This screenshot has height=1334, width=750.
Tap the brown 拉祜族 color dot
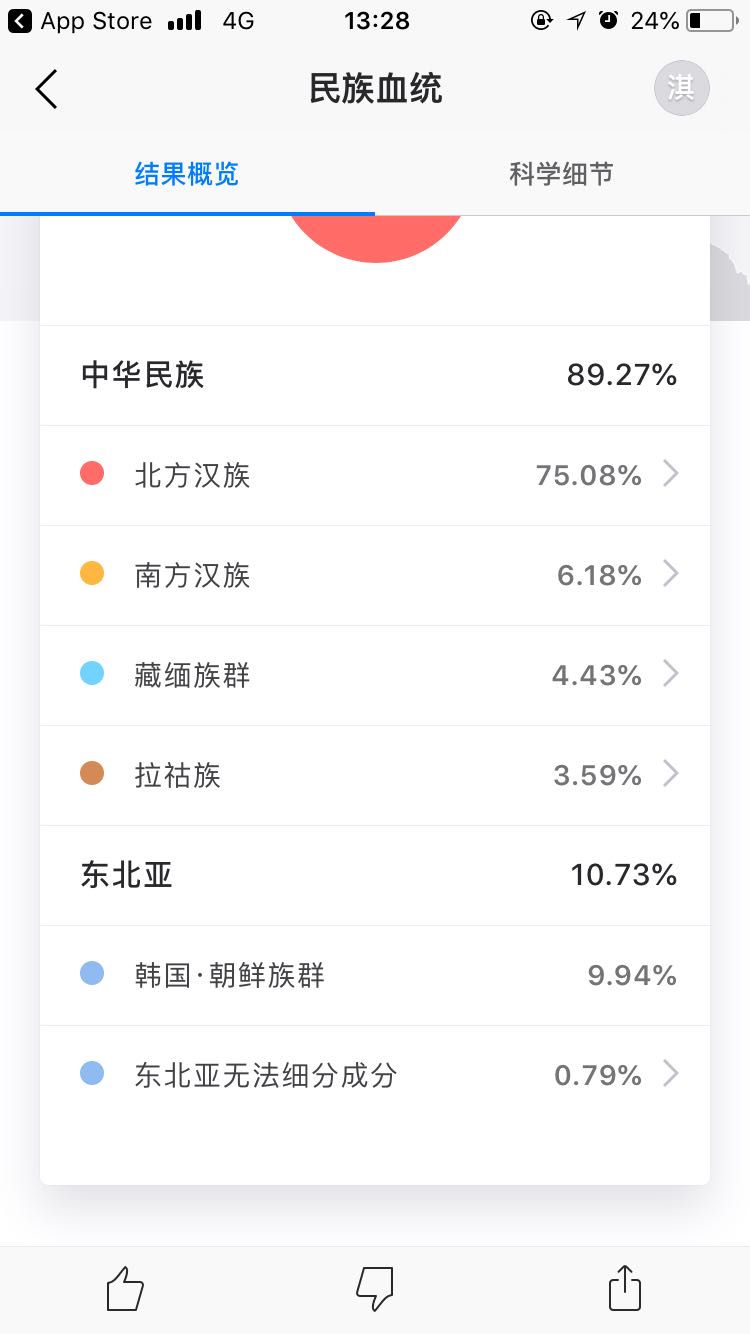coord(92,774)
